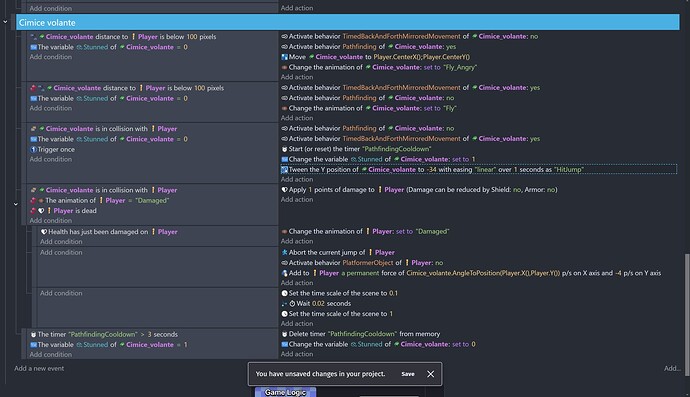Click "PathfindingCooldown" in Delete timer action

[362, 334]
